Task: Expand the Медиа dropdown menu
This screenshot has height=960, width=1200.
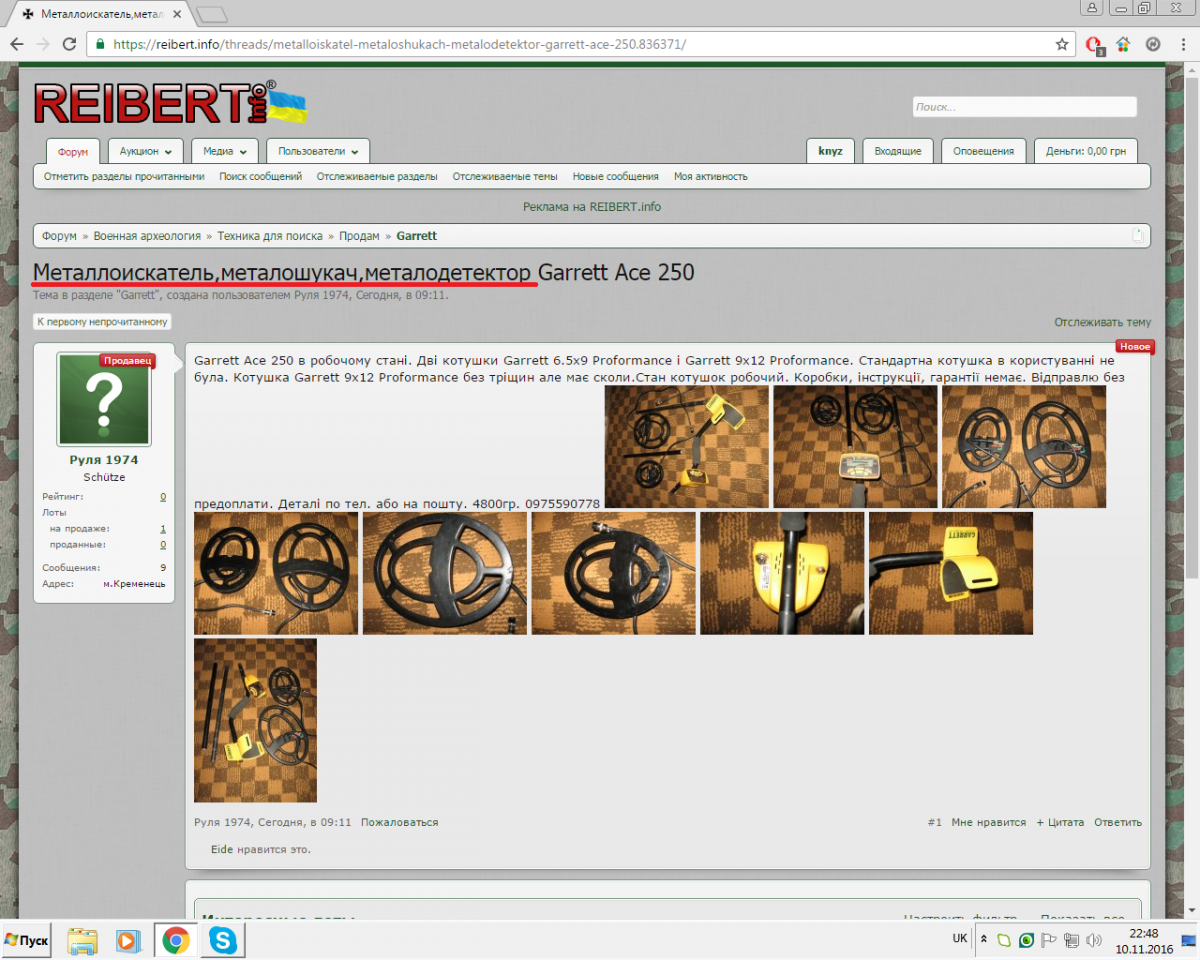Action: (x=224, y=151)
